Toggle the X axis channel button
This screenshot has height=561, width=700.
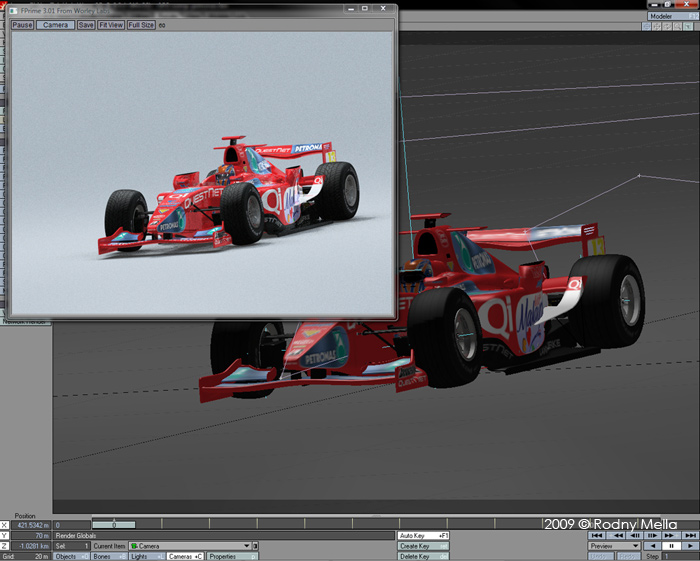tap(5, 525)
